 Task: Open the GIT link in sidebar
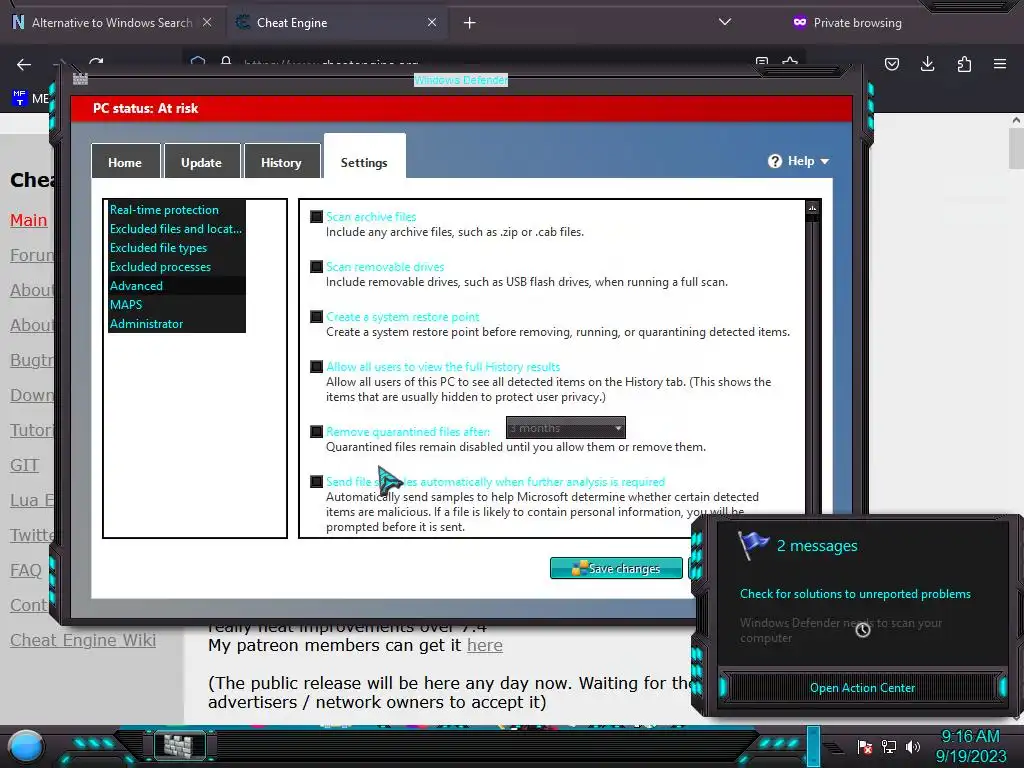tap(25, 465)
